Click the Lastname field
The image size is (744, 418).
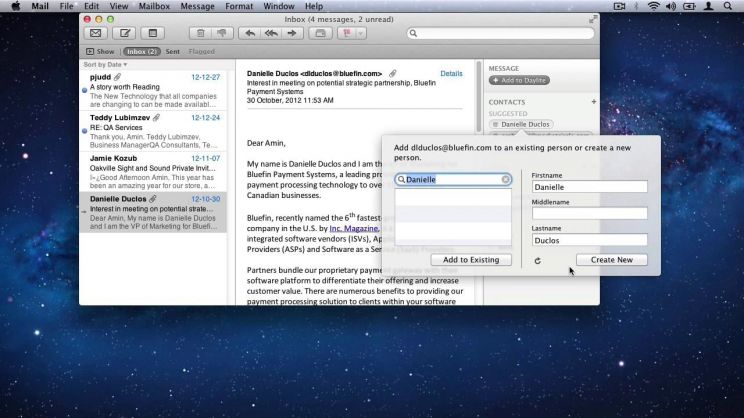coord(589,240)
